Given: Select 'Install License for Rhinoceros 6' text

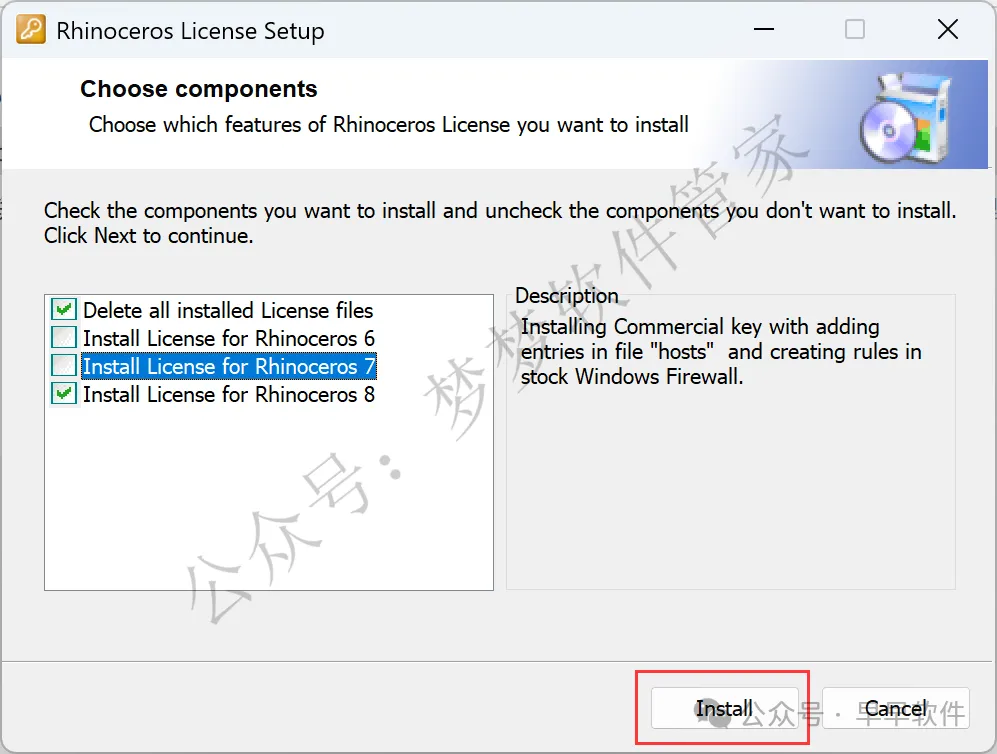Looking at the screenshot, I should 229,338.
